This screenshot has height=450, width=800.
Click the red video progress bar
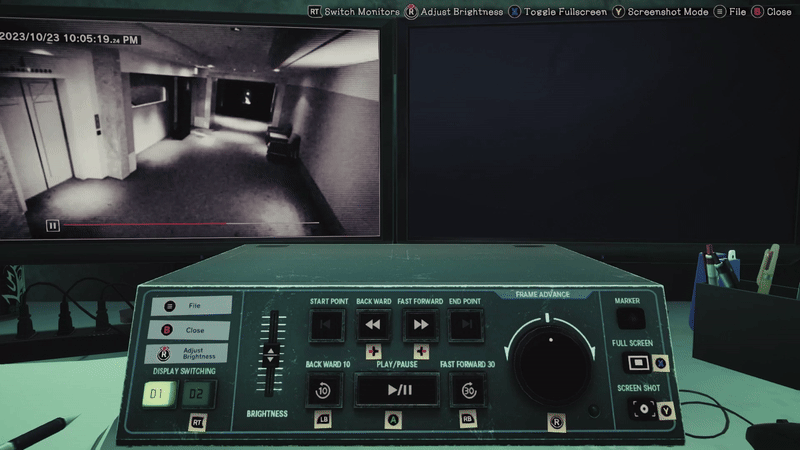point(145,223)
